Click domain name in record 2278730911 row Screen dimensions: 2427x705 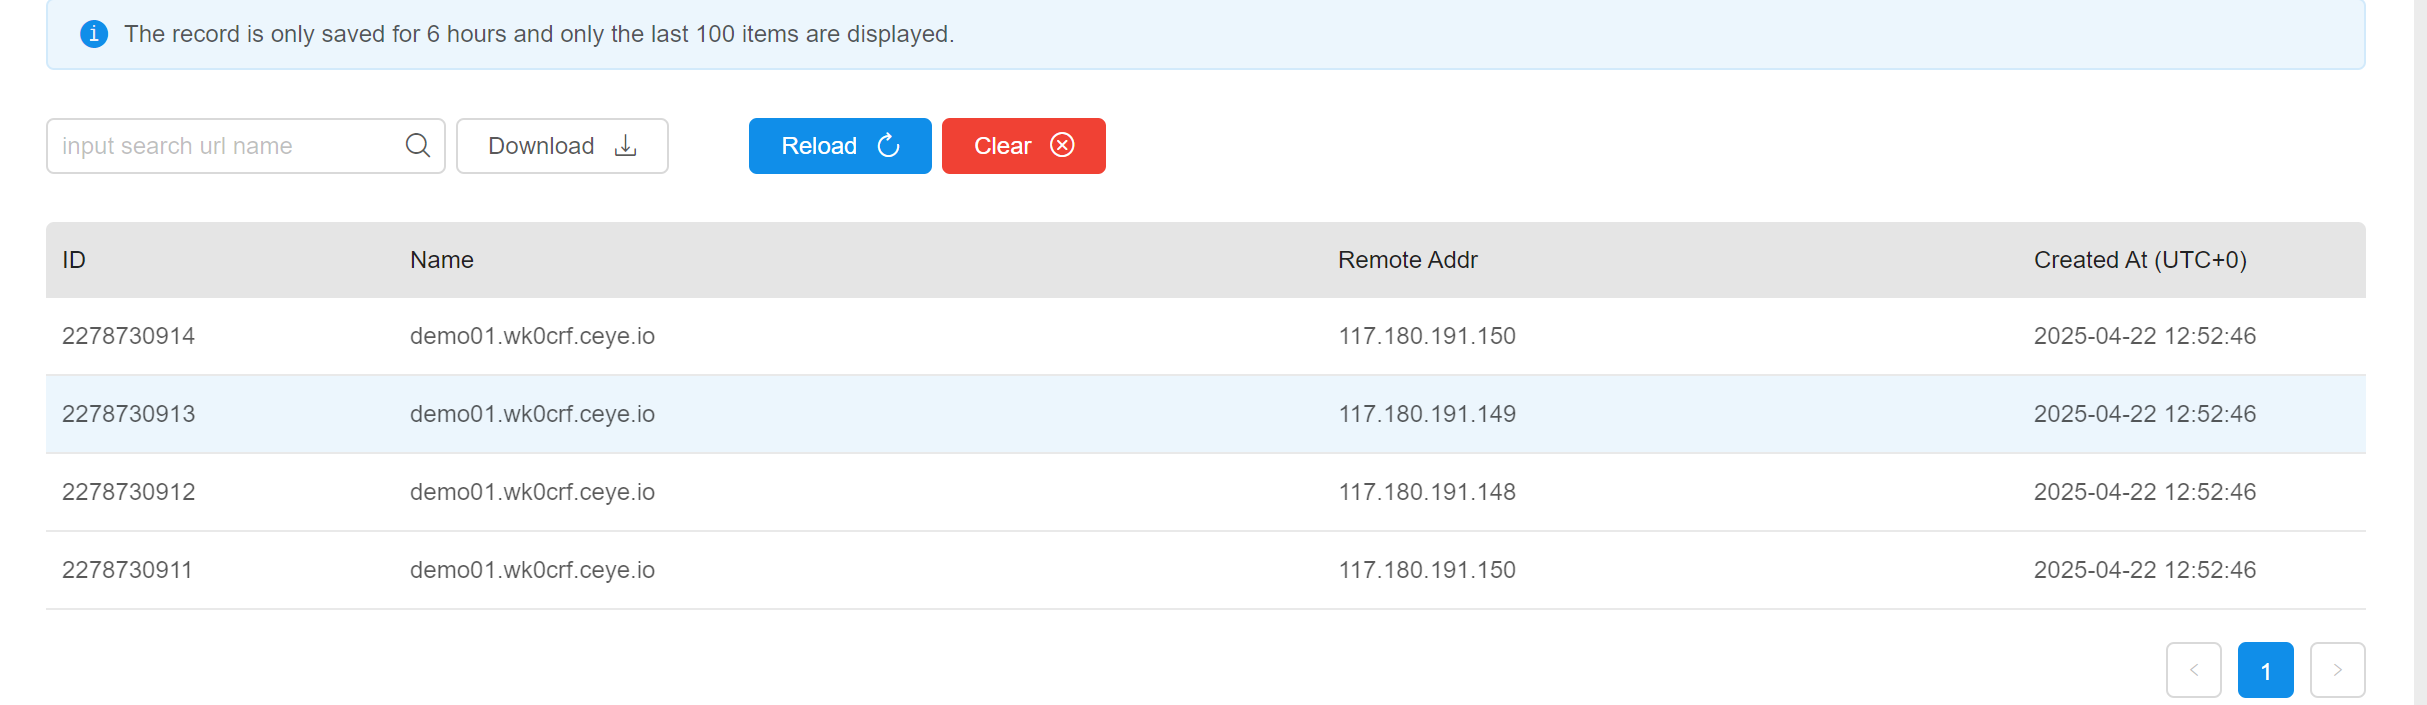tap(532, 570)
